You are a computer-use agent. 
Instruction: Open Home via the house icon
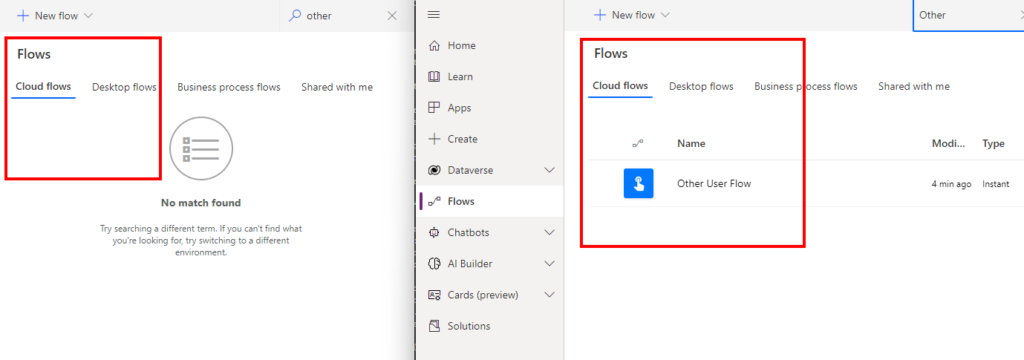434,46
